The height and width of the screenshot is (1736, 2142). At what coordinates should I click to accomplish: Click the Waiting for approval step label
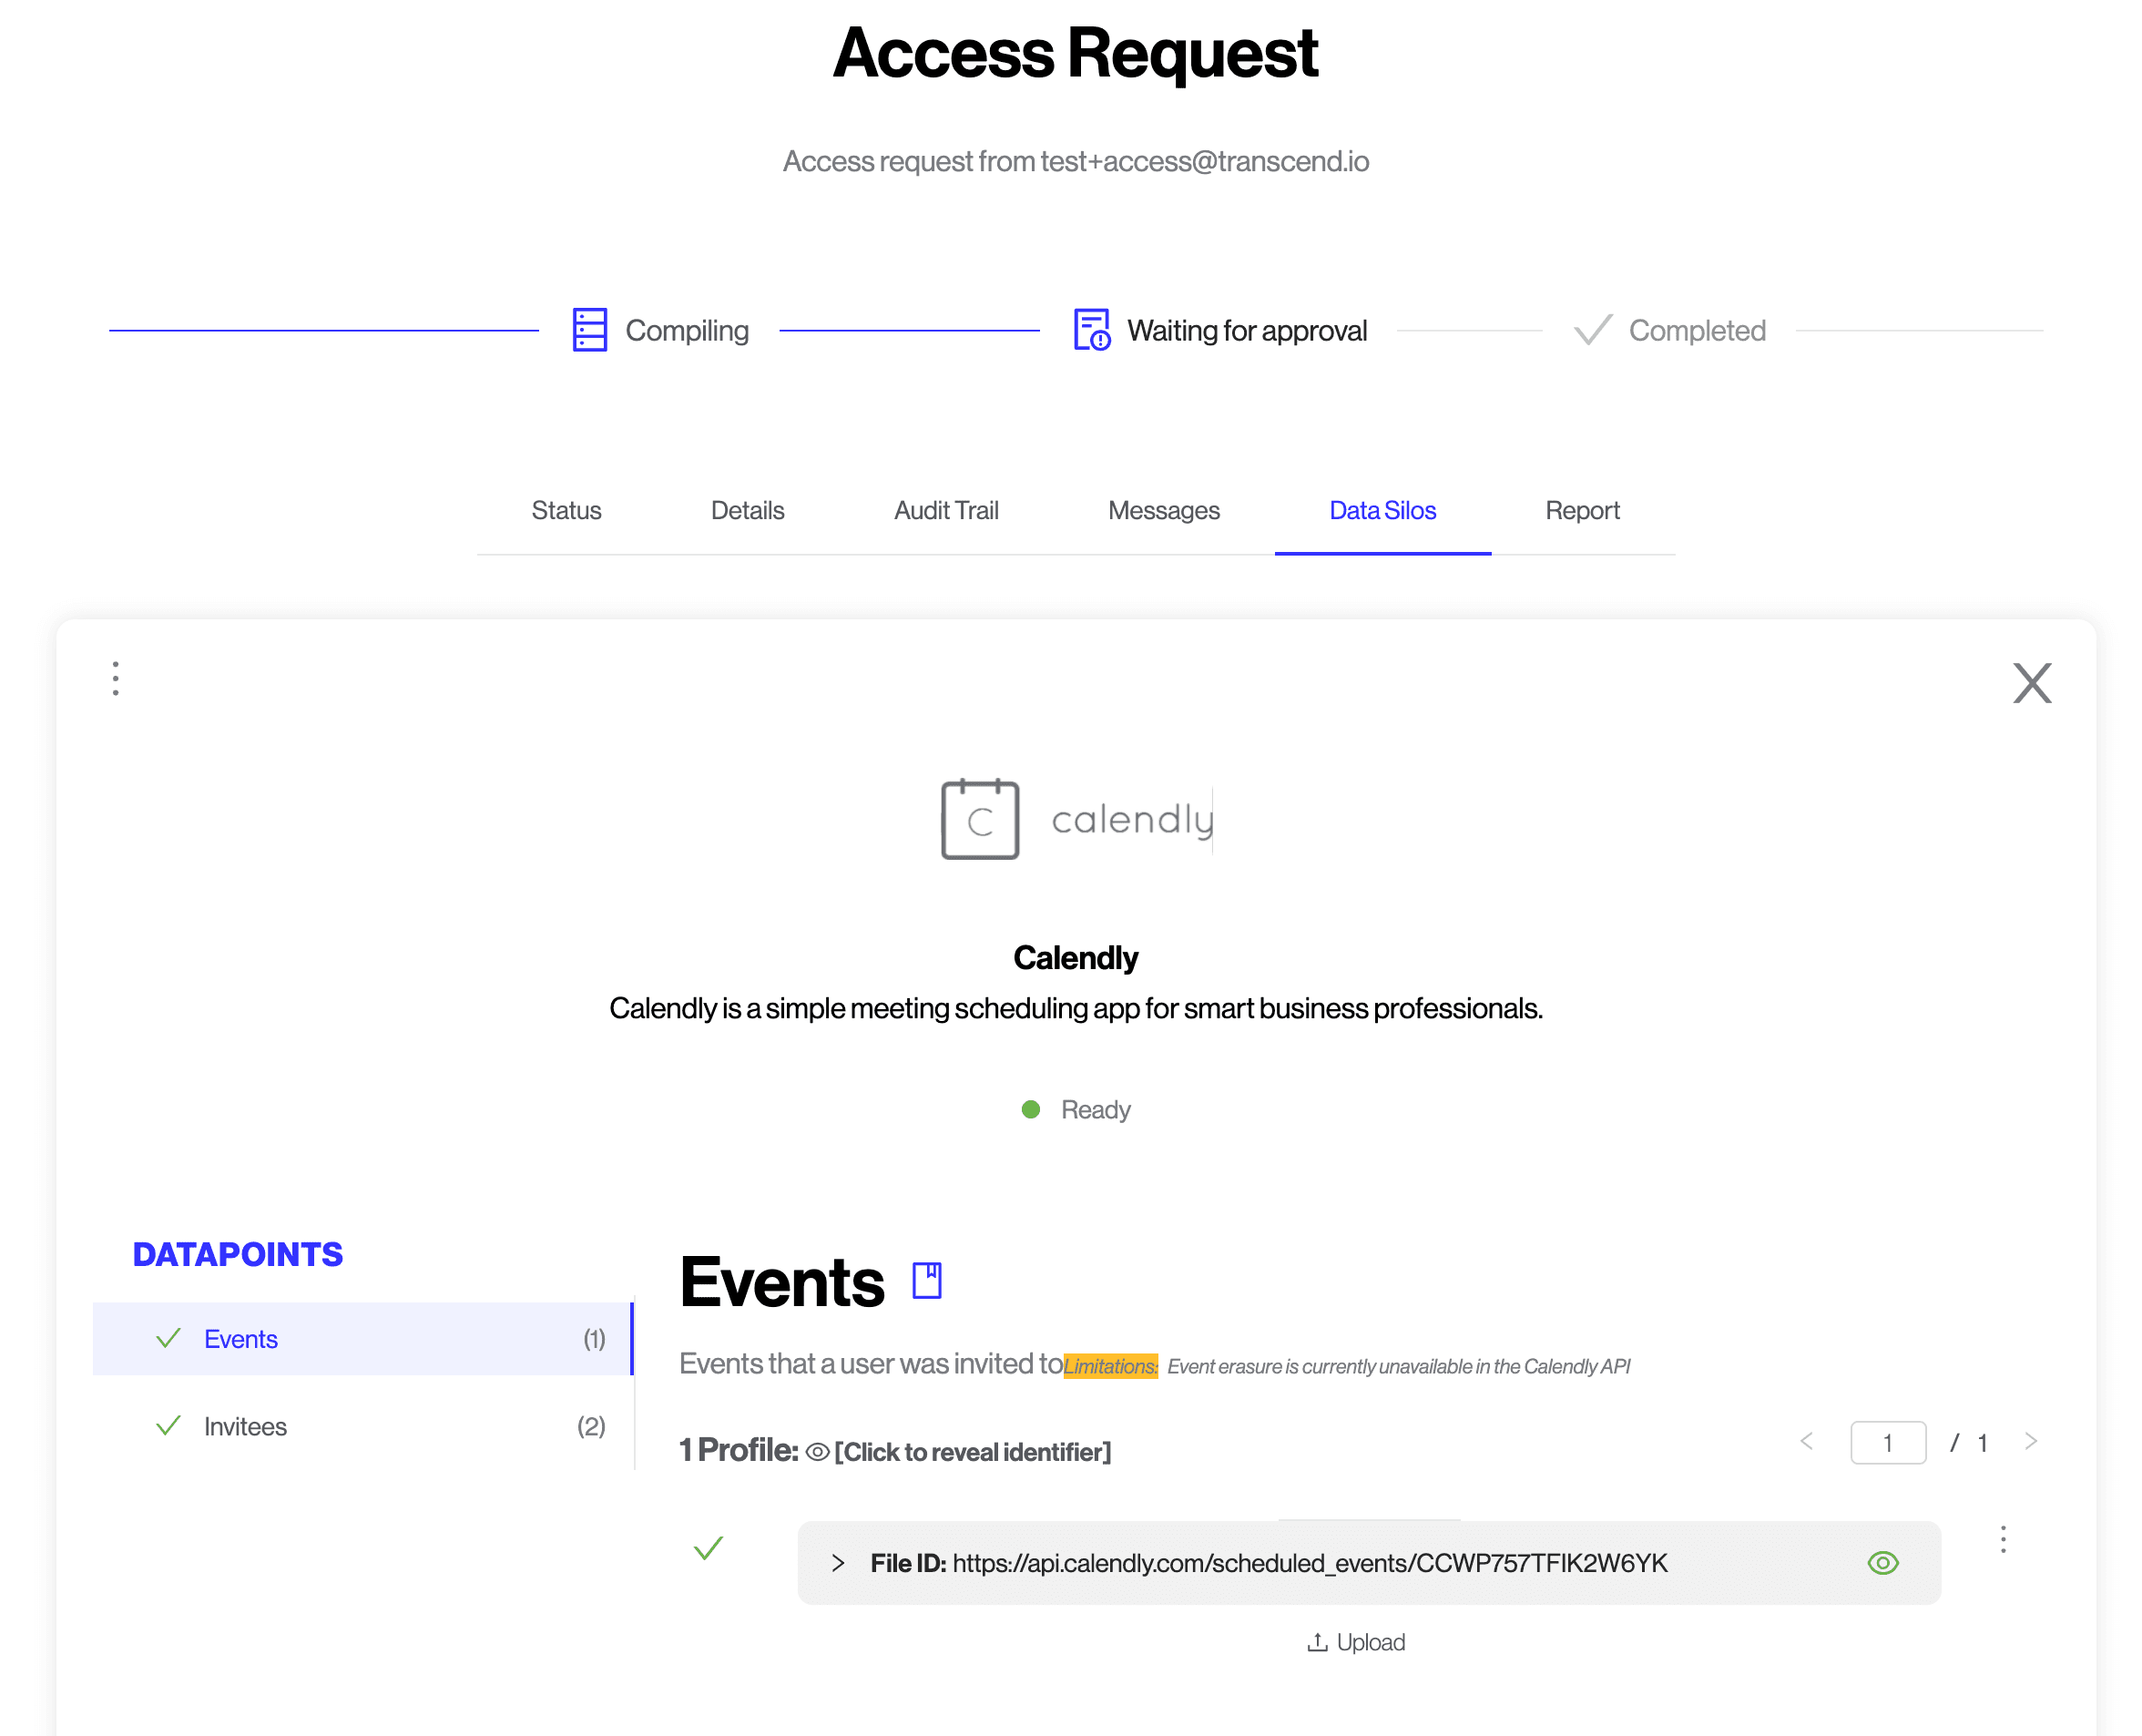pyautogui.click(x=1246, y=330)
